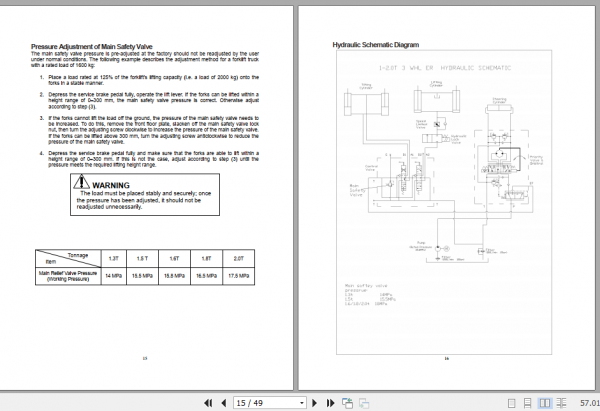Go to the next page
Screen dimensions: 600x411
point(315,403)
